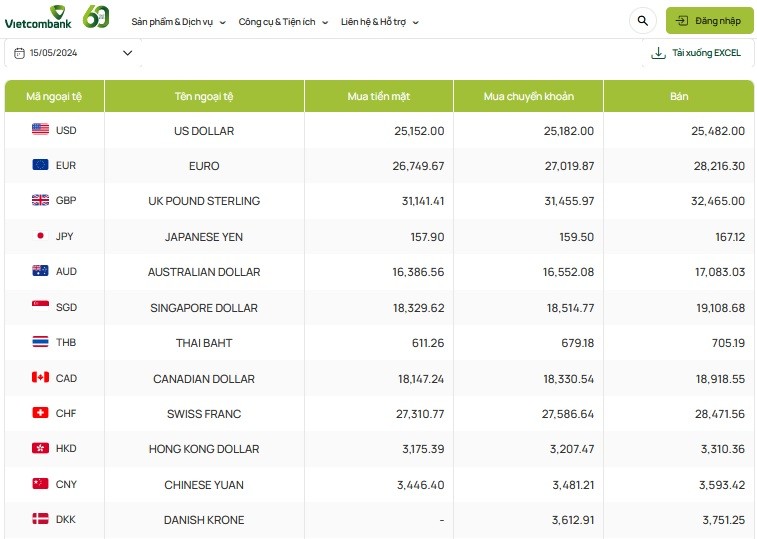Click the Mua tiền mặt column header
This screenshot has height=539, width=757.
[378, 96]
